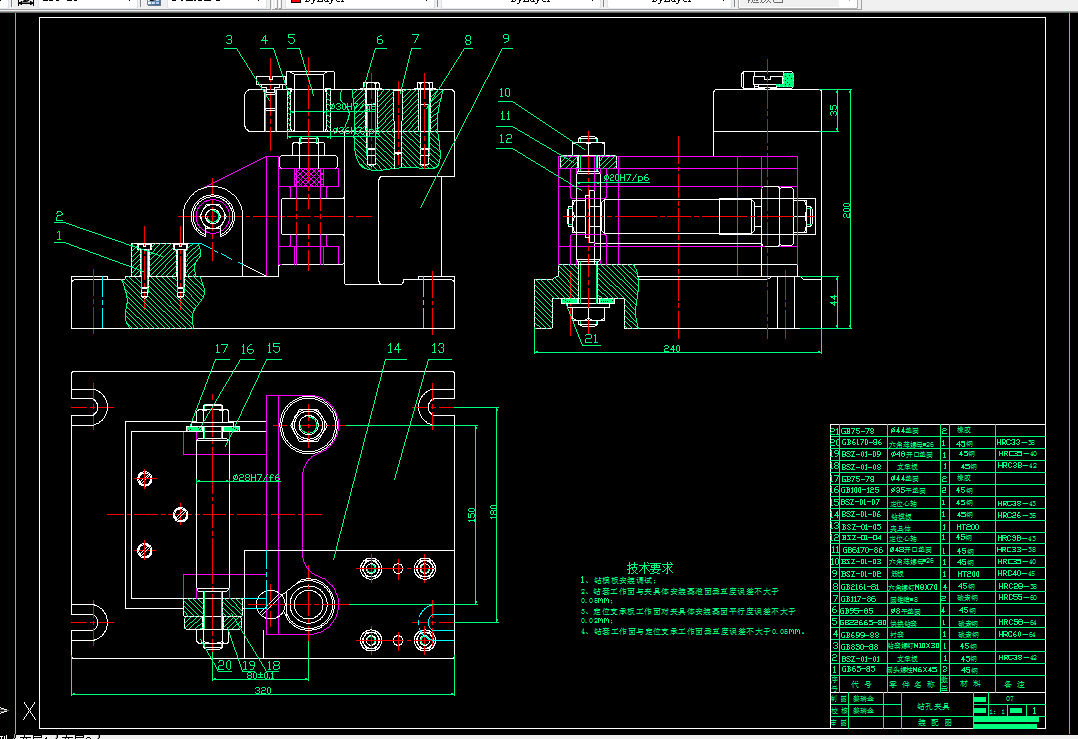Click the 钻孔夹具 title block text
Screen dimensions: 1078x739
933,707
